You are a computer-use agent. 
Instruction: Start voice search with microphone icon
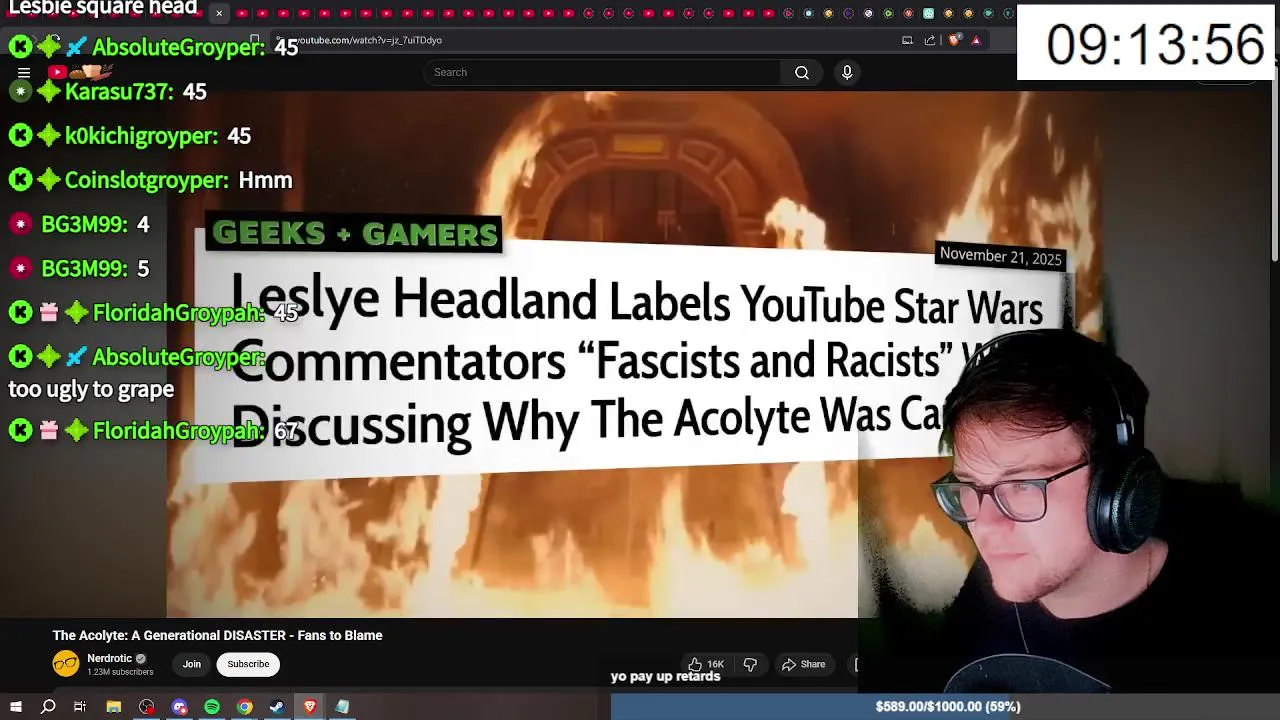847,72
